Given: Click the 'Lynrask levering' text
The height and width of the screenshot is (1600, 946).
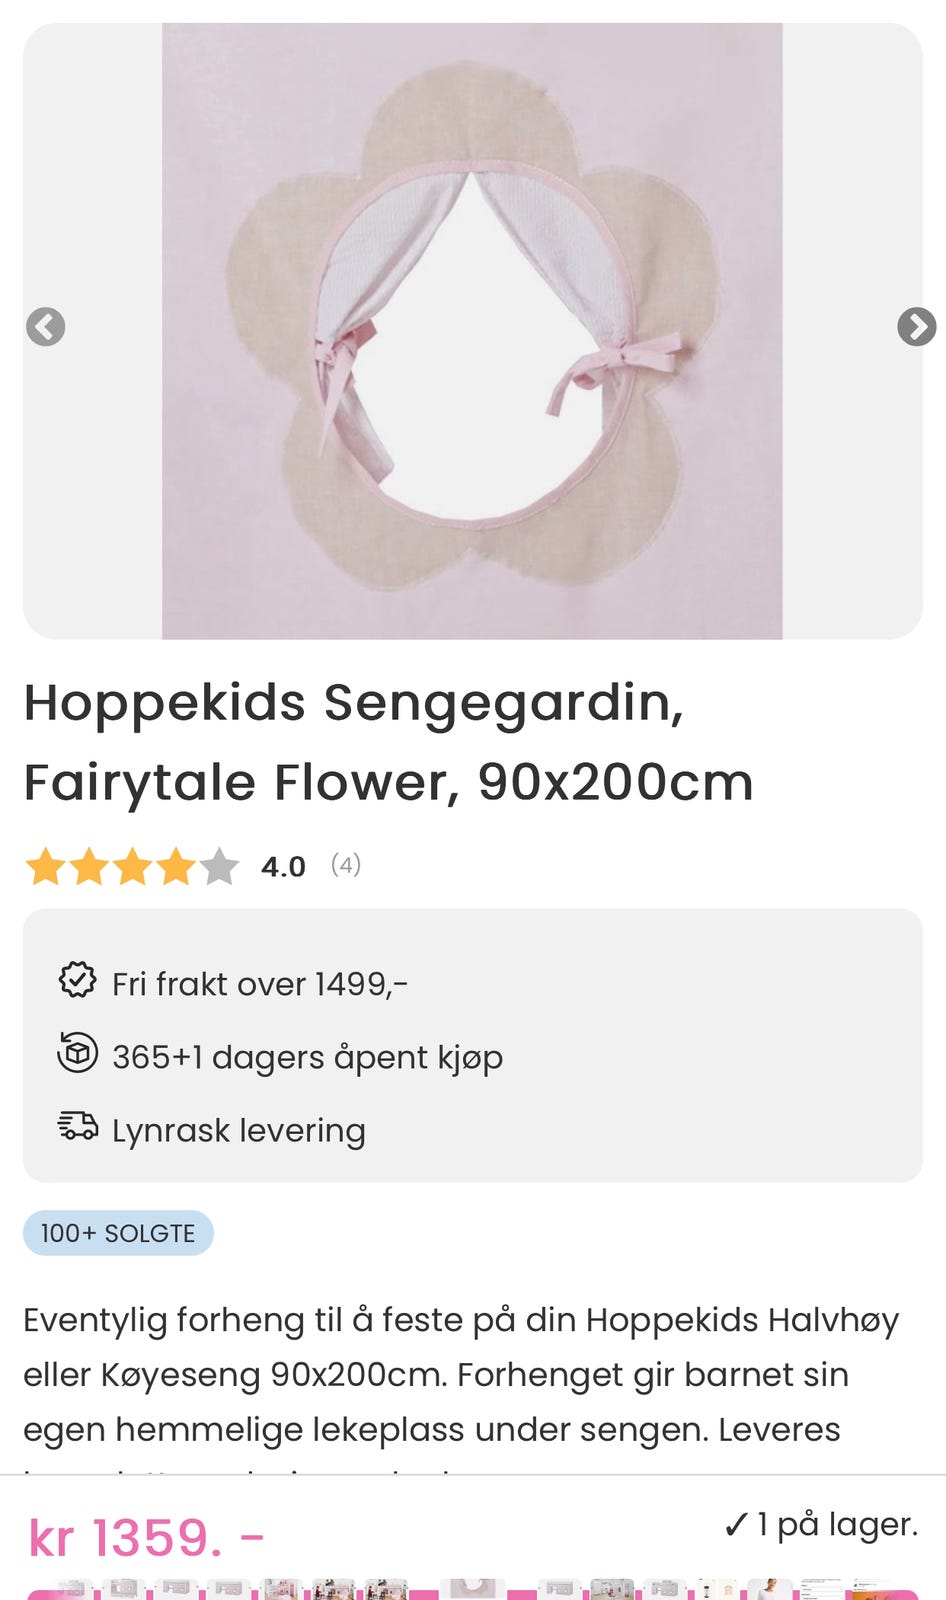Looking at the screenshot, I should (238, 1131).
